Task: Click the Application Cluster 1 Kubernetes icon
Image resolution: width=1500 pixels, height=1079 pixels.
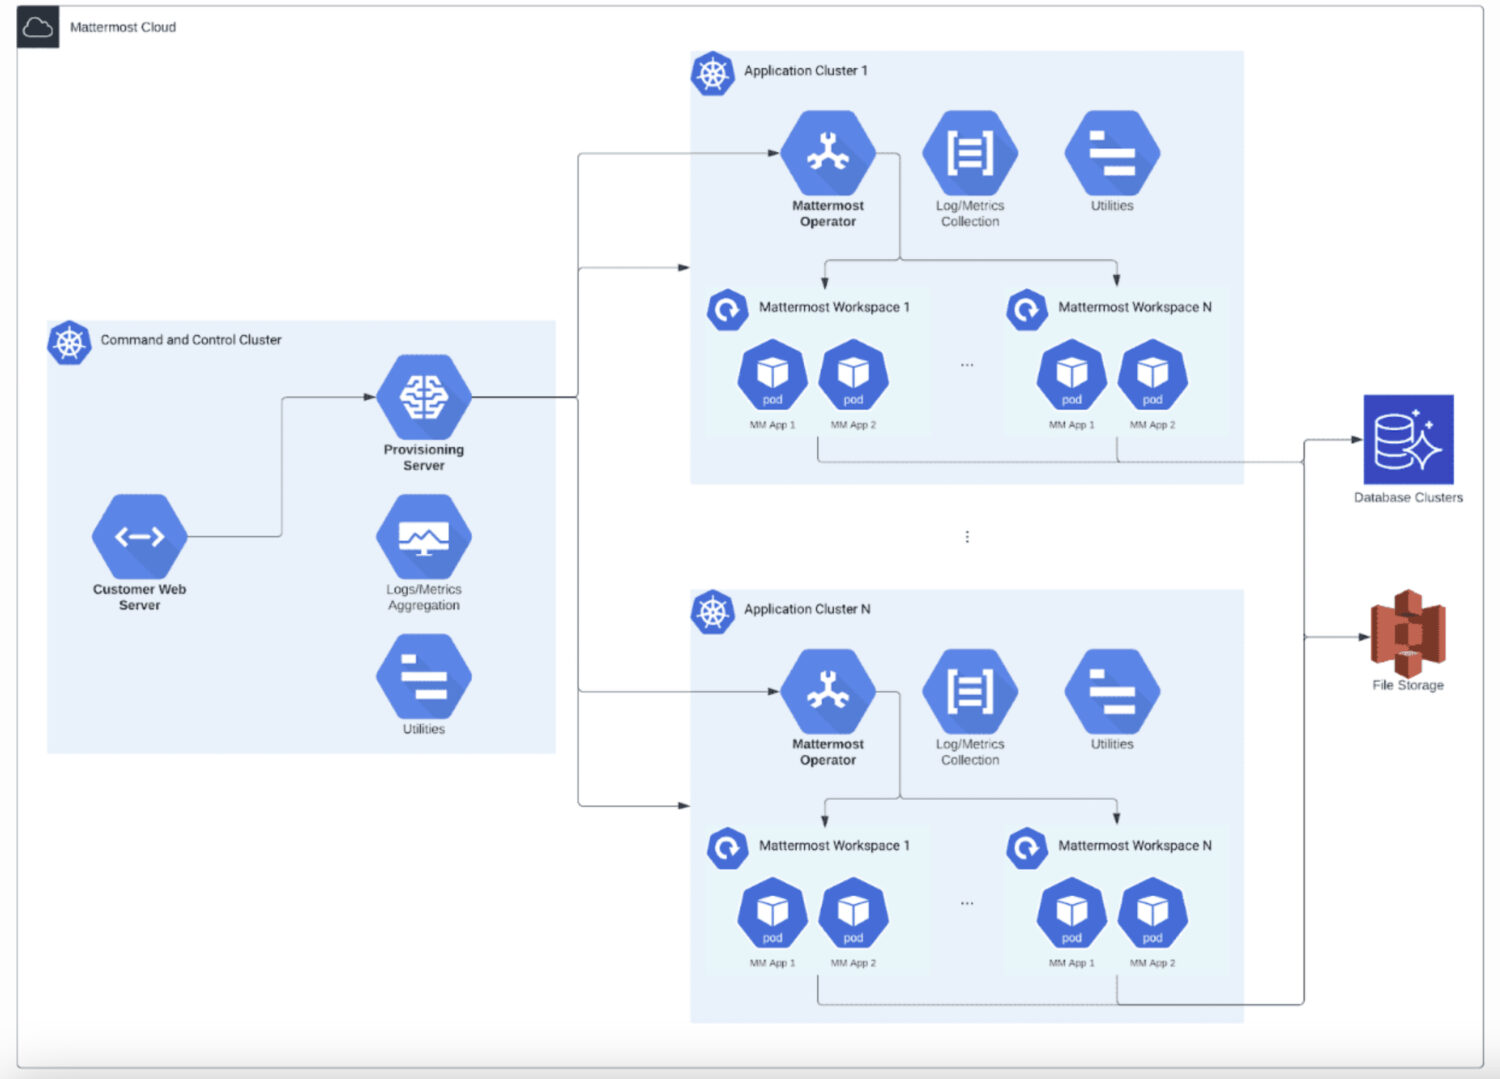Action: click(713, 74)
